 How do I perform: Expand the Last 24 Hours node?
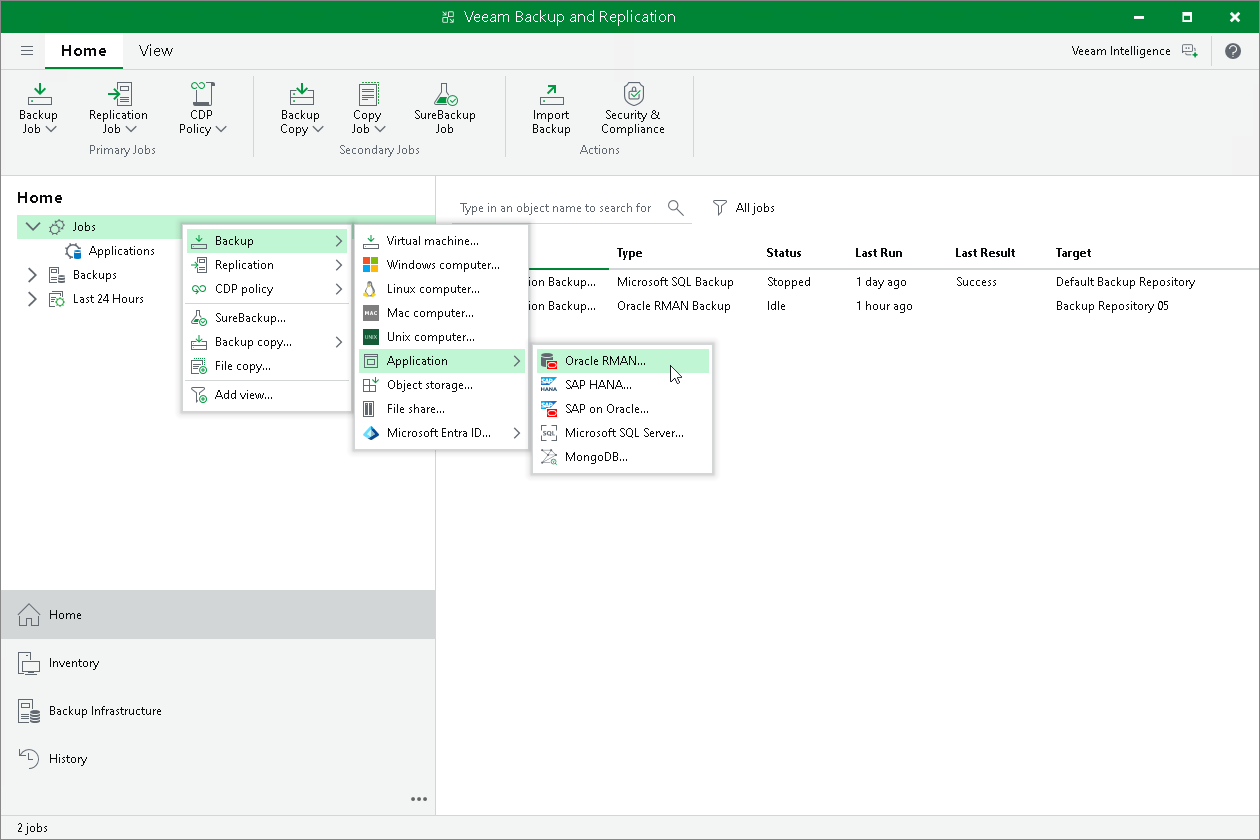32,299
